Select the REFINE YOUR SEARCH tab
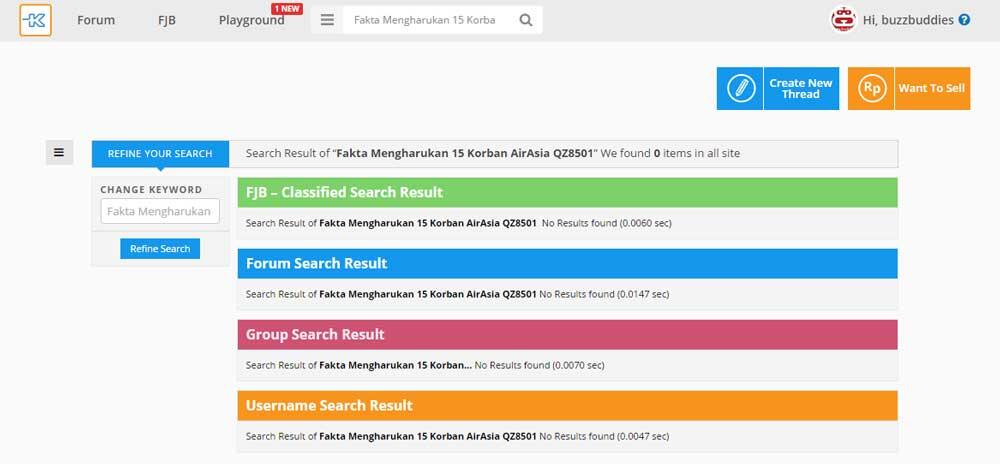 160,154
